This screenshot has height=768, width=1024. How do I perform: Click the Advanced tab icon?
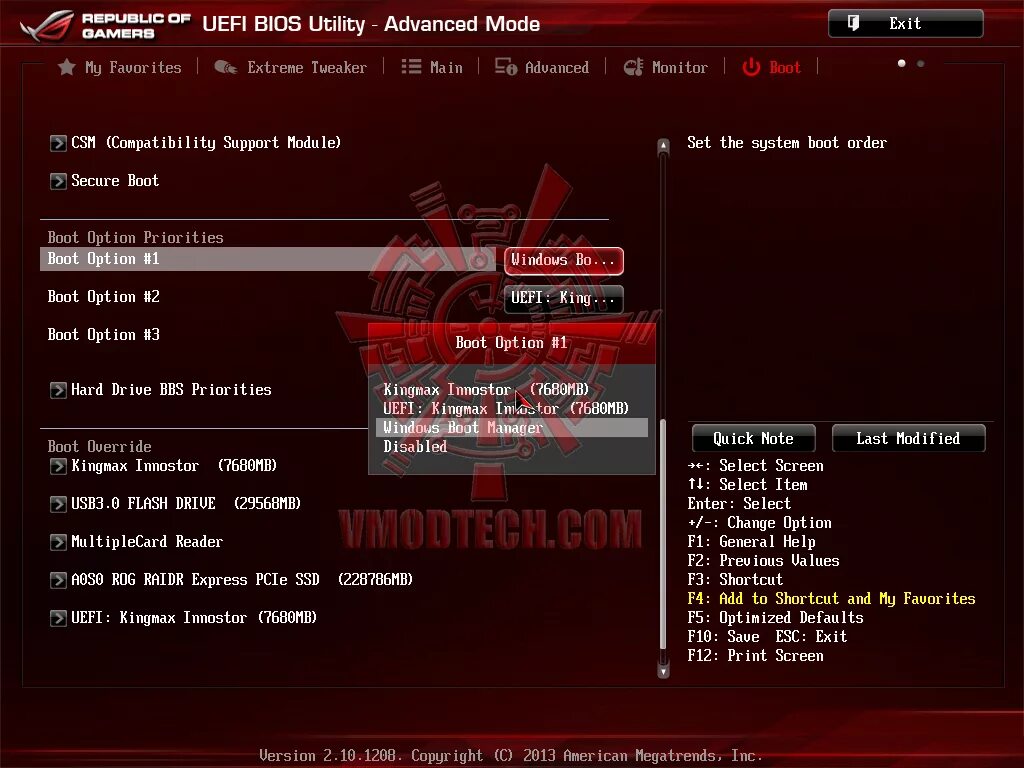[505, 67]
